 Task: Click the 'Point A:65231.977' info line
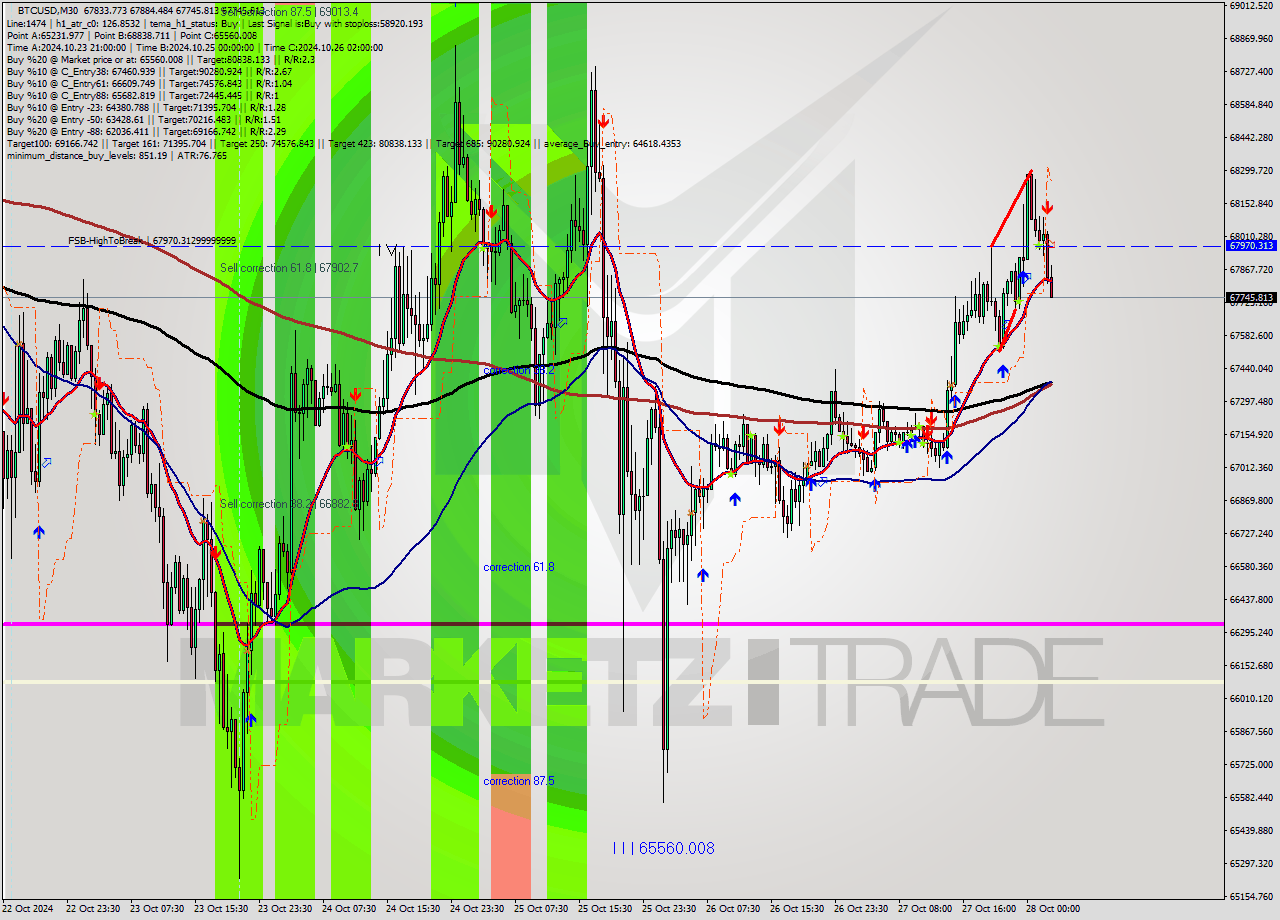pyautogui.click(x=131, y=35)
